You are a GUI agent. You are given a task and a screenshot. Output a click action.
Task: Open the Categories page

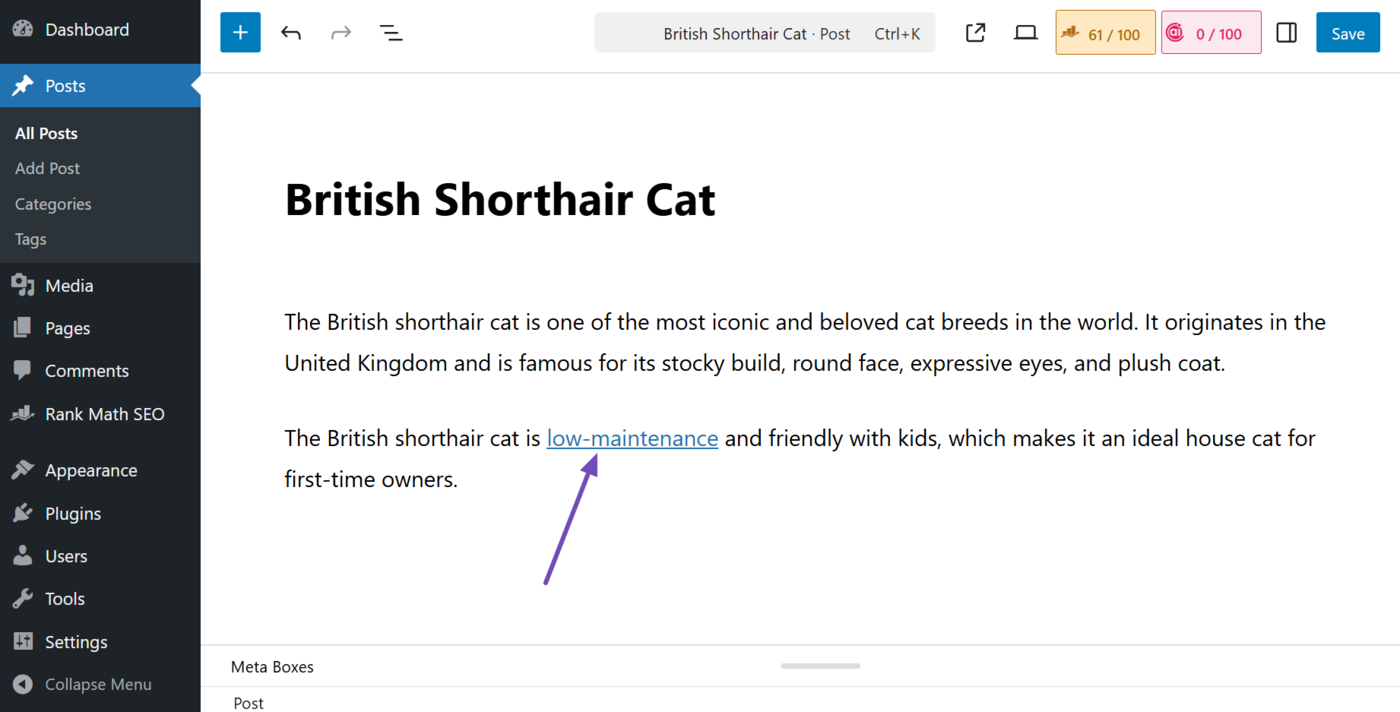pyautogui.click(x=52, y=203)
